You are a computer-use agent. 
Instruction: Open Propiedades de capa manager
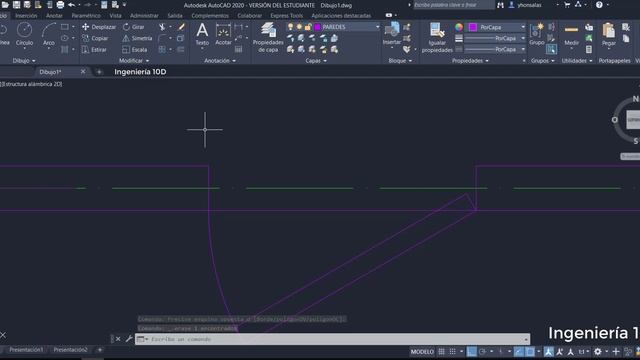pyautogui.click(x=268, y=38)
